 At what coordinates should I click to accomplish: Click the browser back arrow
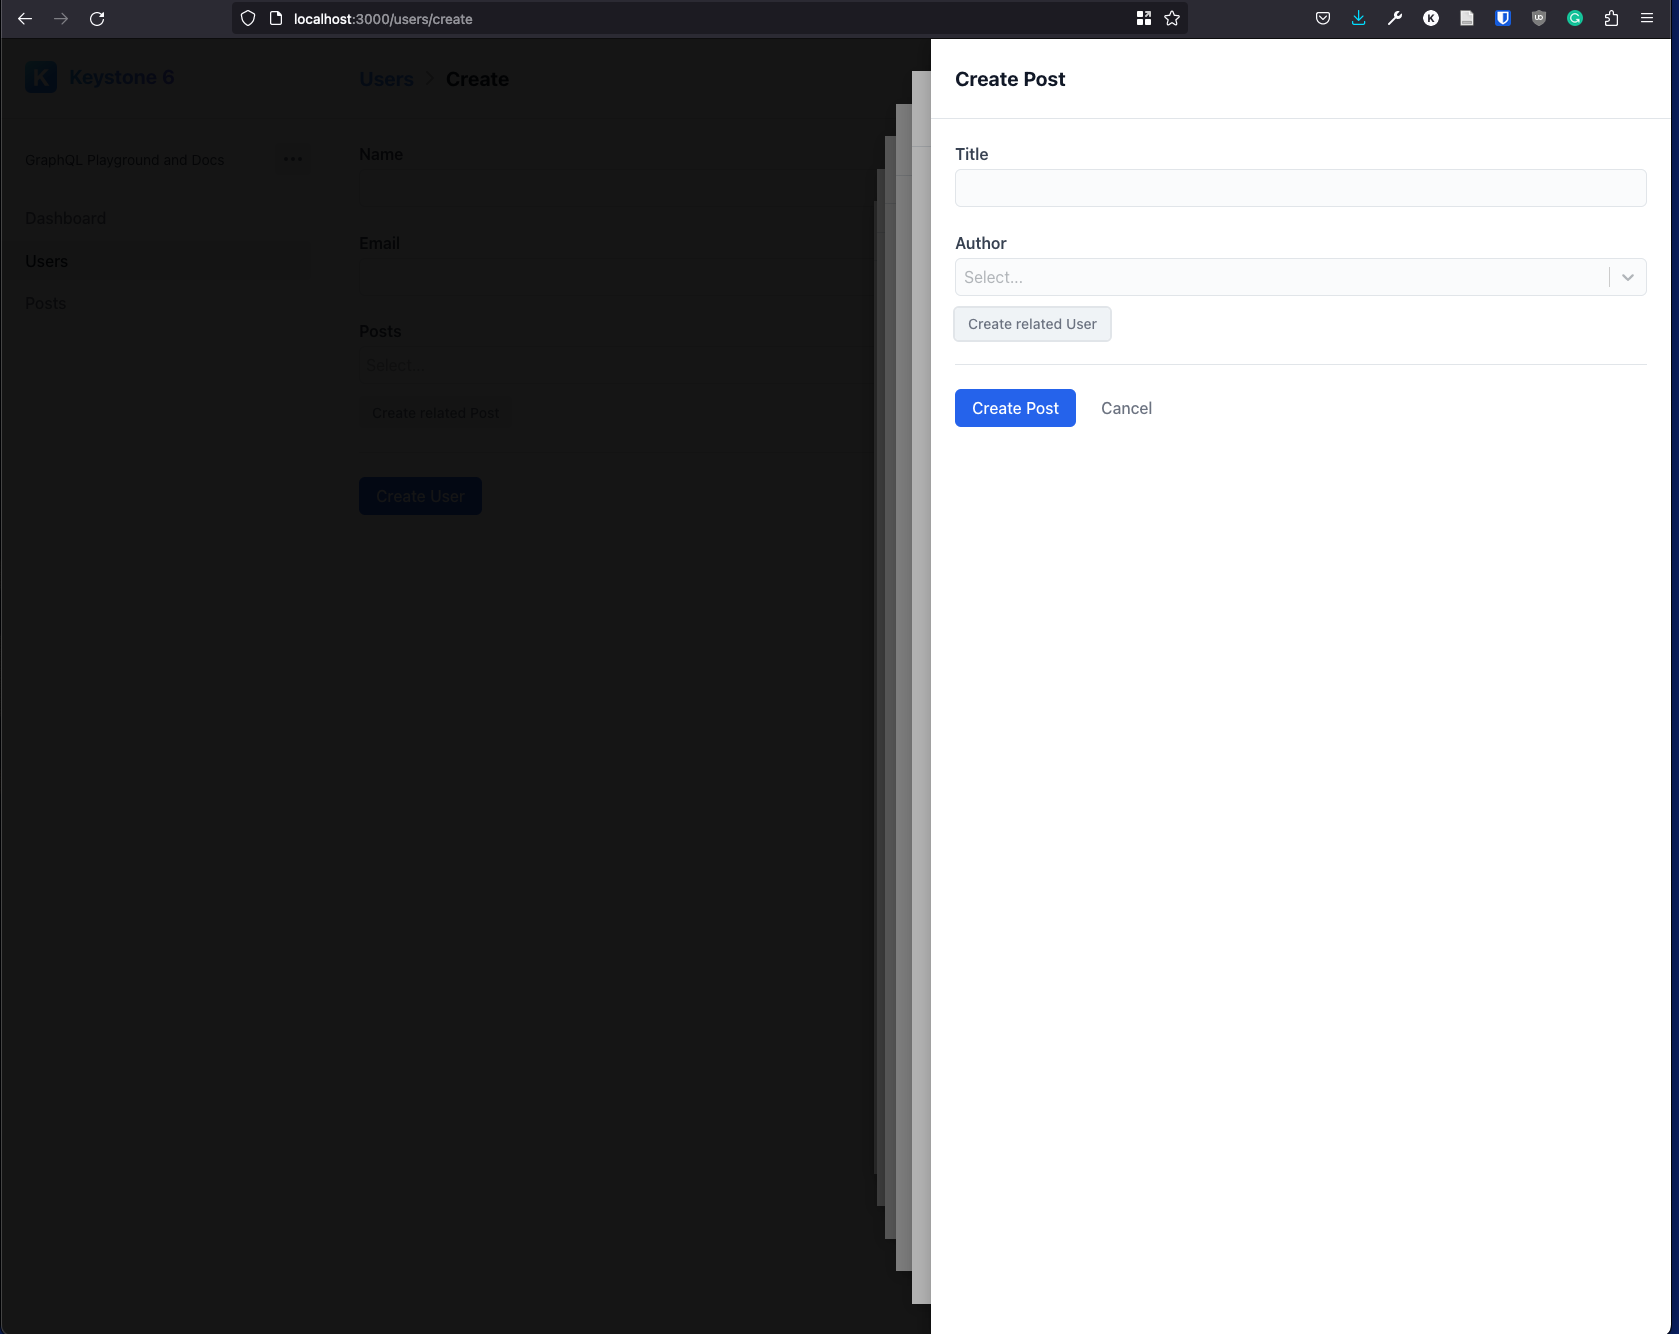pos(25,19)
